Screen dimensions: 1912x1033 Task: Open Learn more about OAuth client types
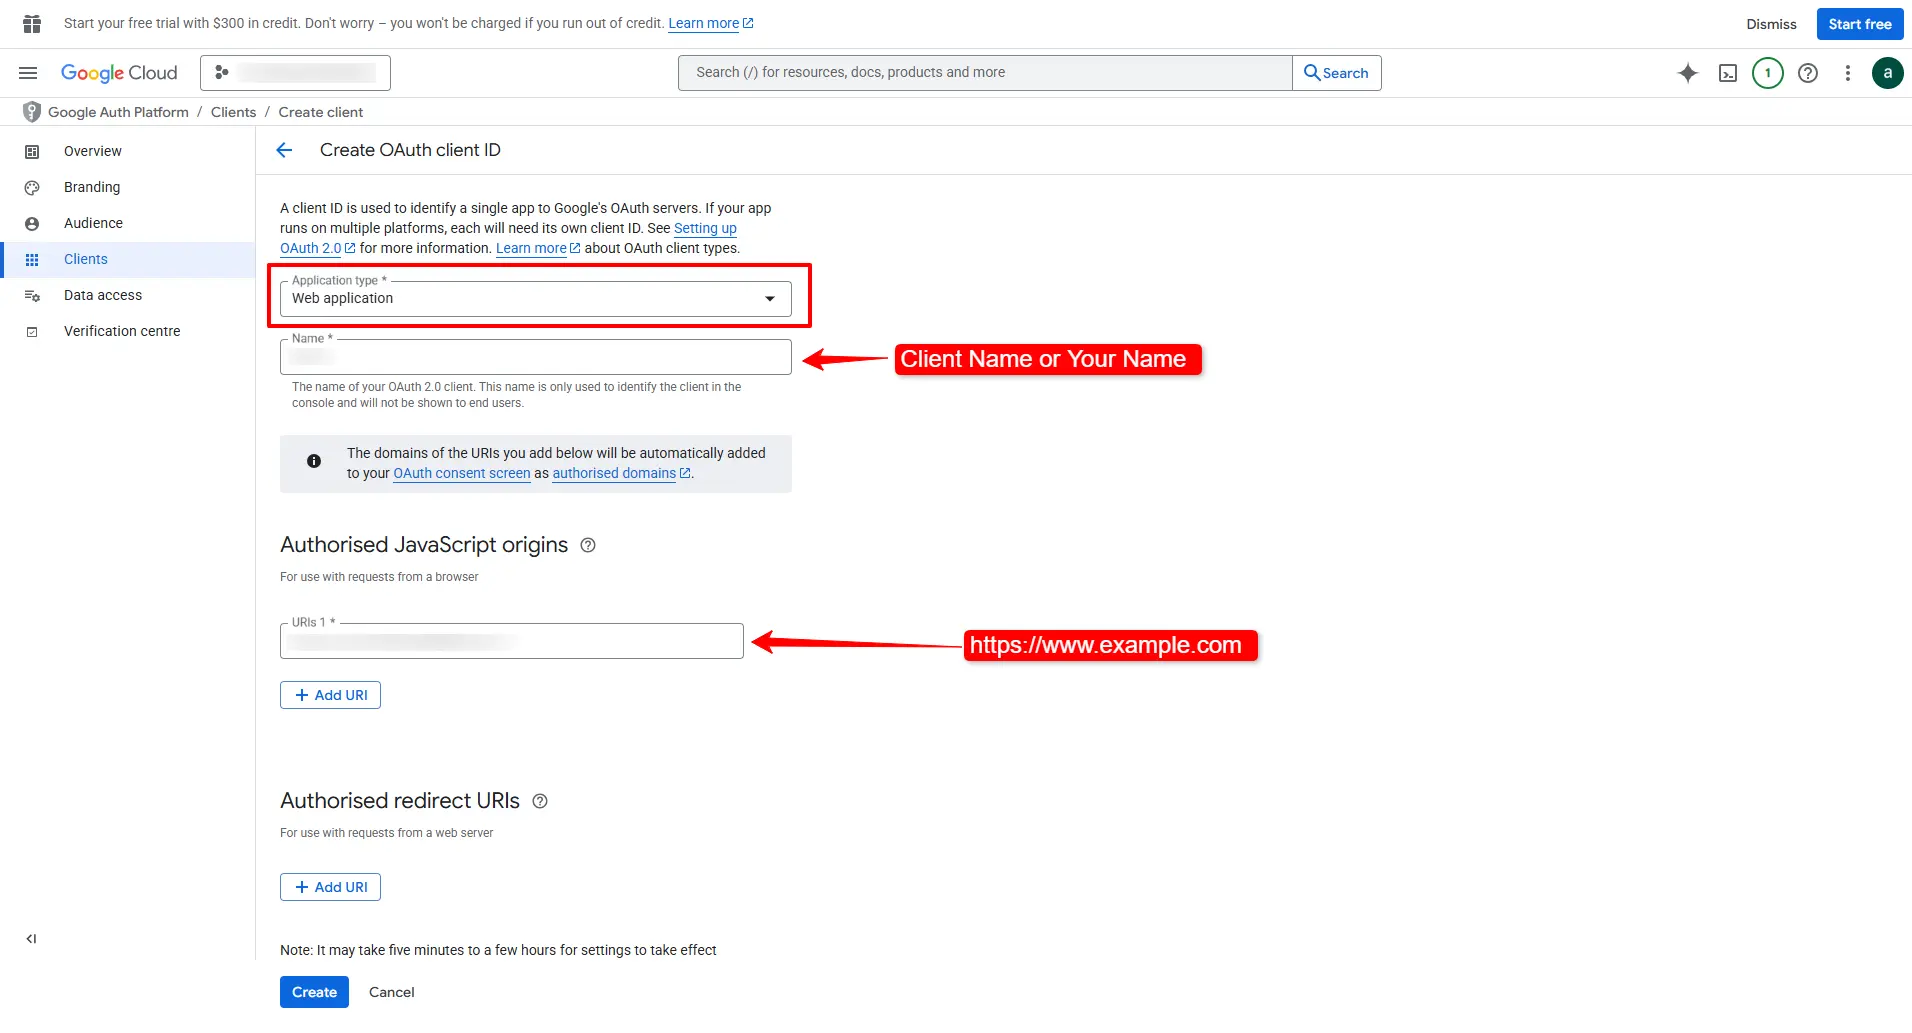coord(538,248)
